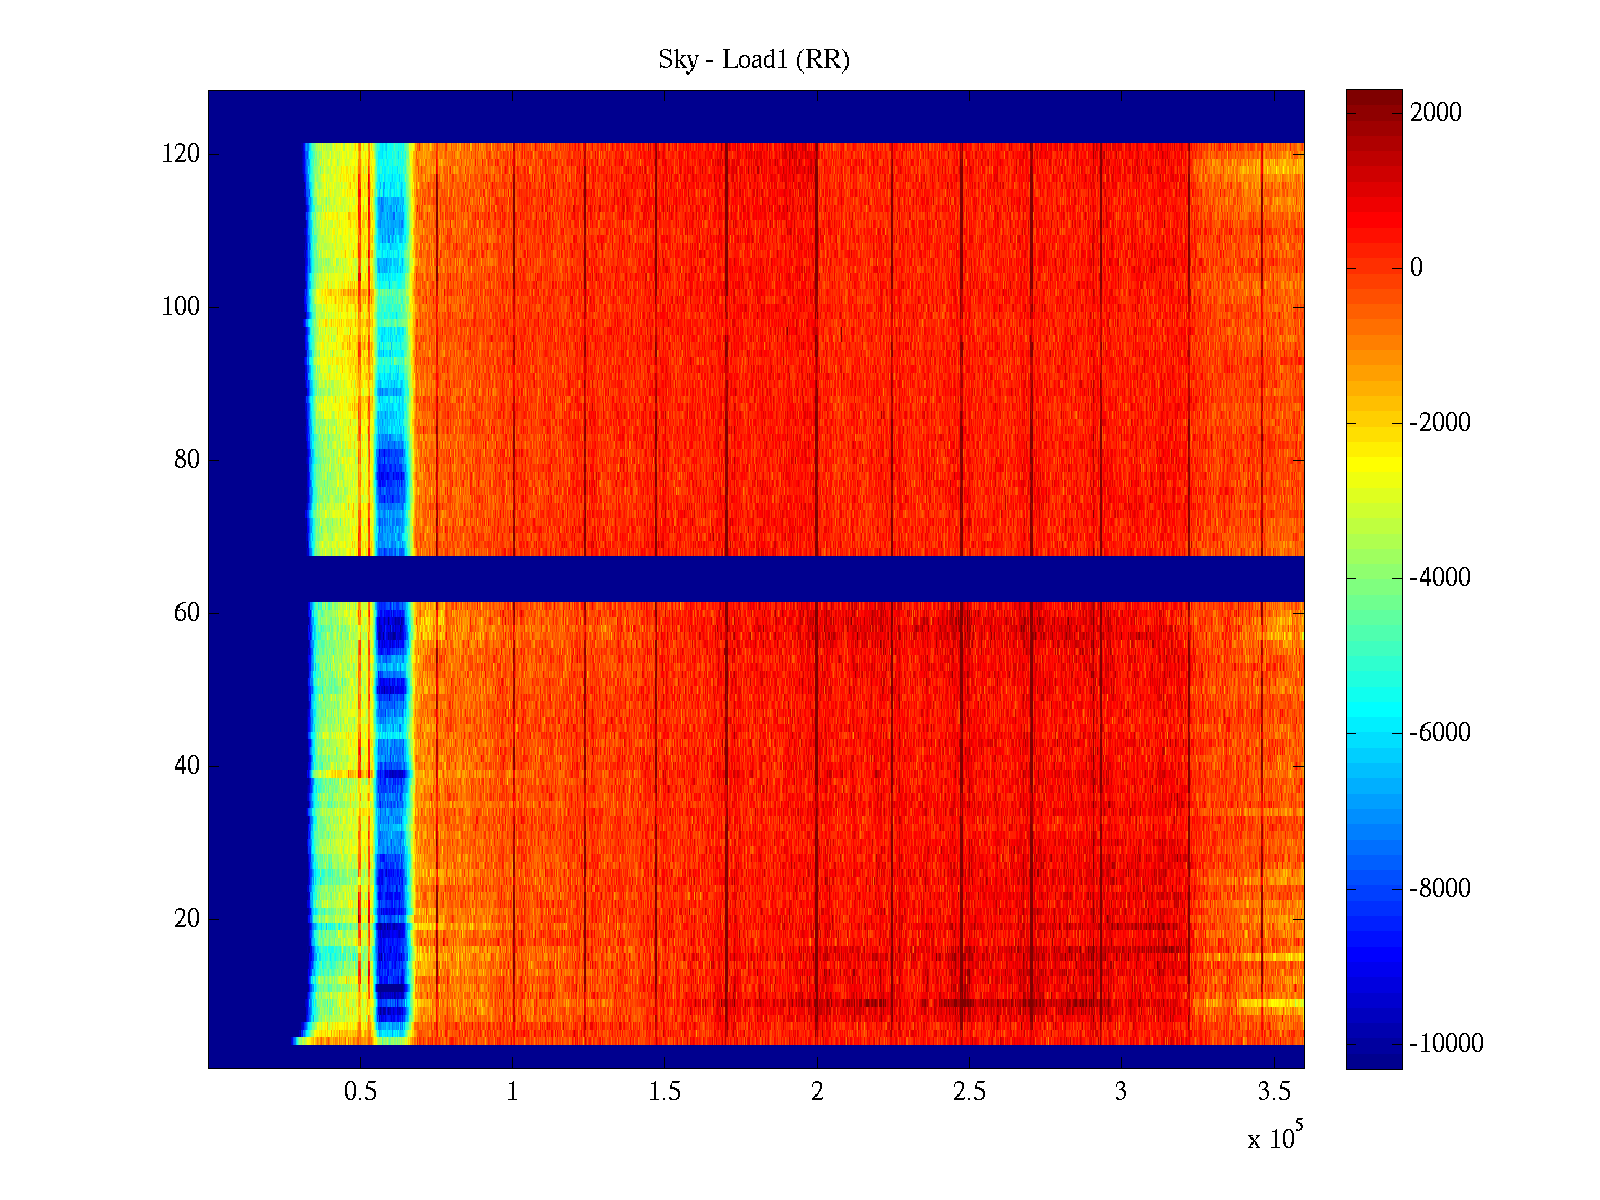Pick the dark red top of the colorbar
Image resolution: width=1600 pixels, height=1200 pixels.
coord(1374,100)
